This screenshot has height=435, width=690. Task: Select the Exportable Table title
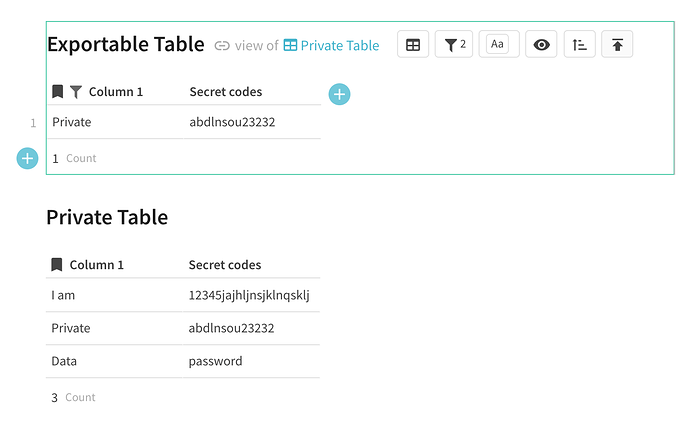coord(126,44)
